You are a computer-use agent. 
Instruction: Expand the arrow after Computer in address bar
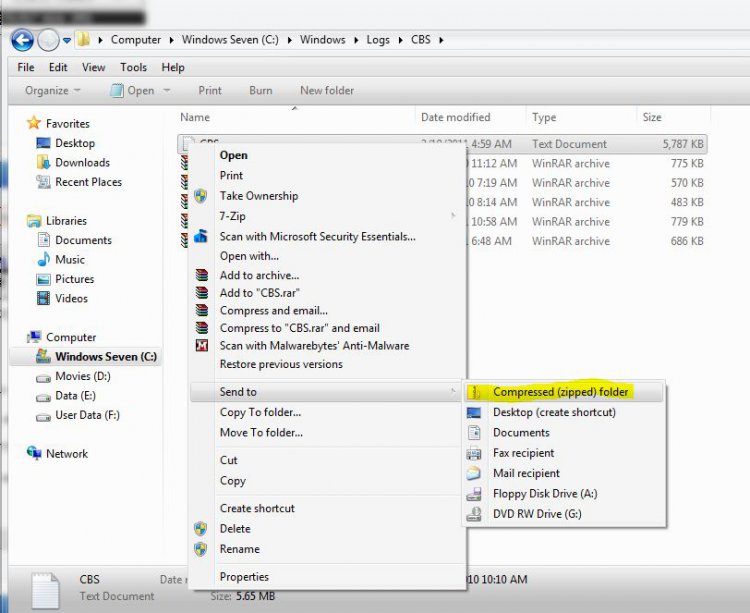coord(171,40)
